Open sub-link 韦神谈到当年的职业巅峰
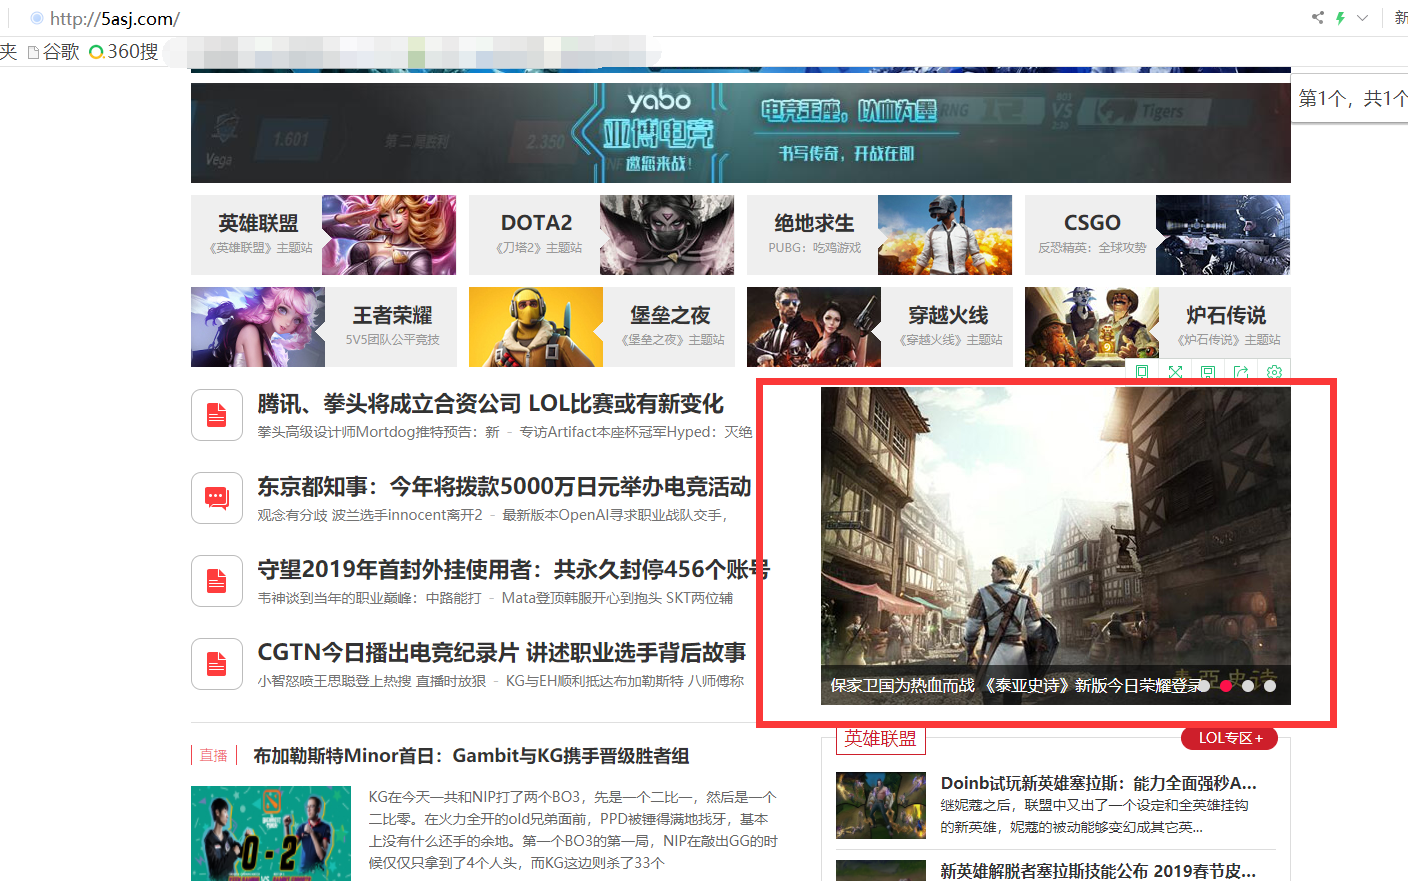1408x881 pixels. [x=369, y=598]
